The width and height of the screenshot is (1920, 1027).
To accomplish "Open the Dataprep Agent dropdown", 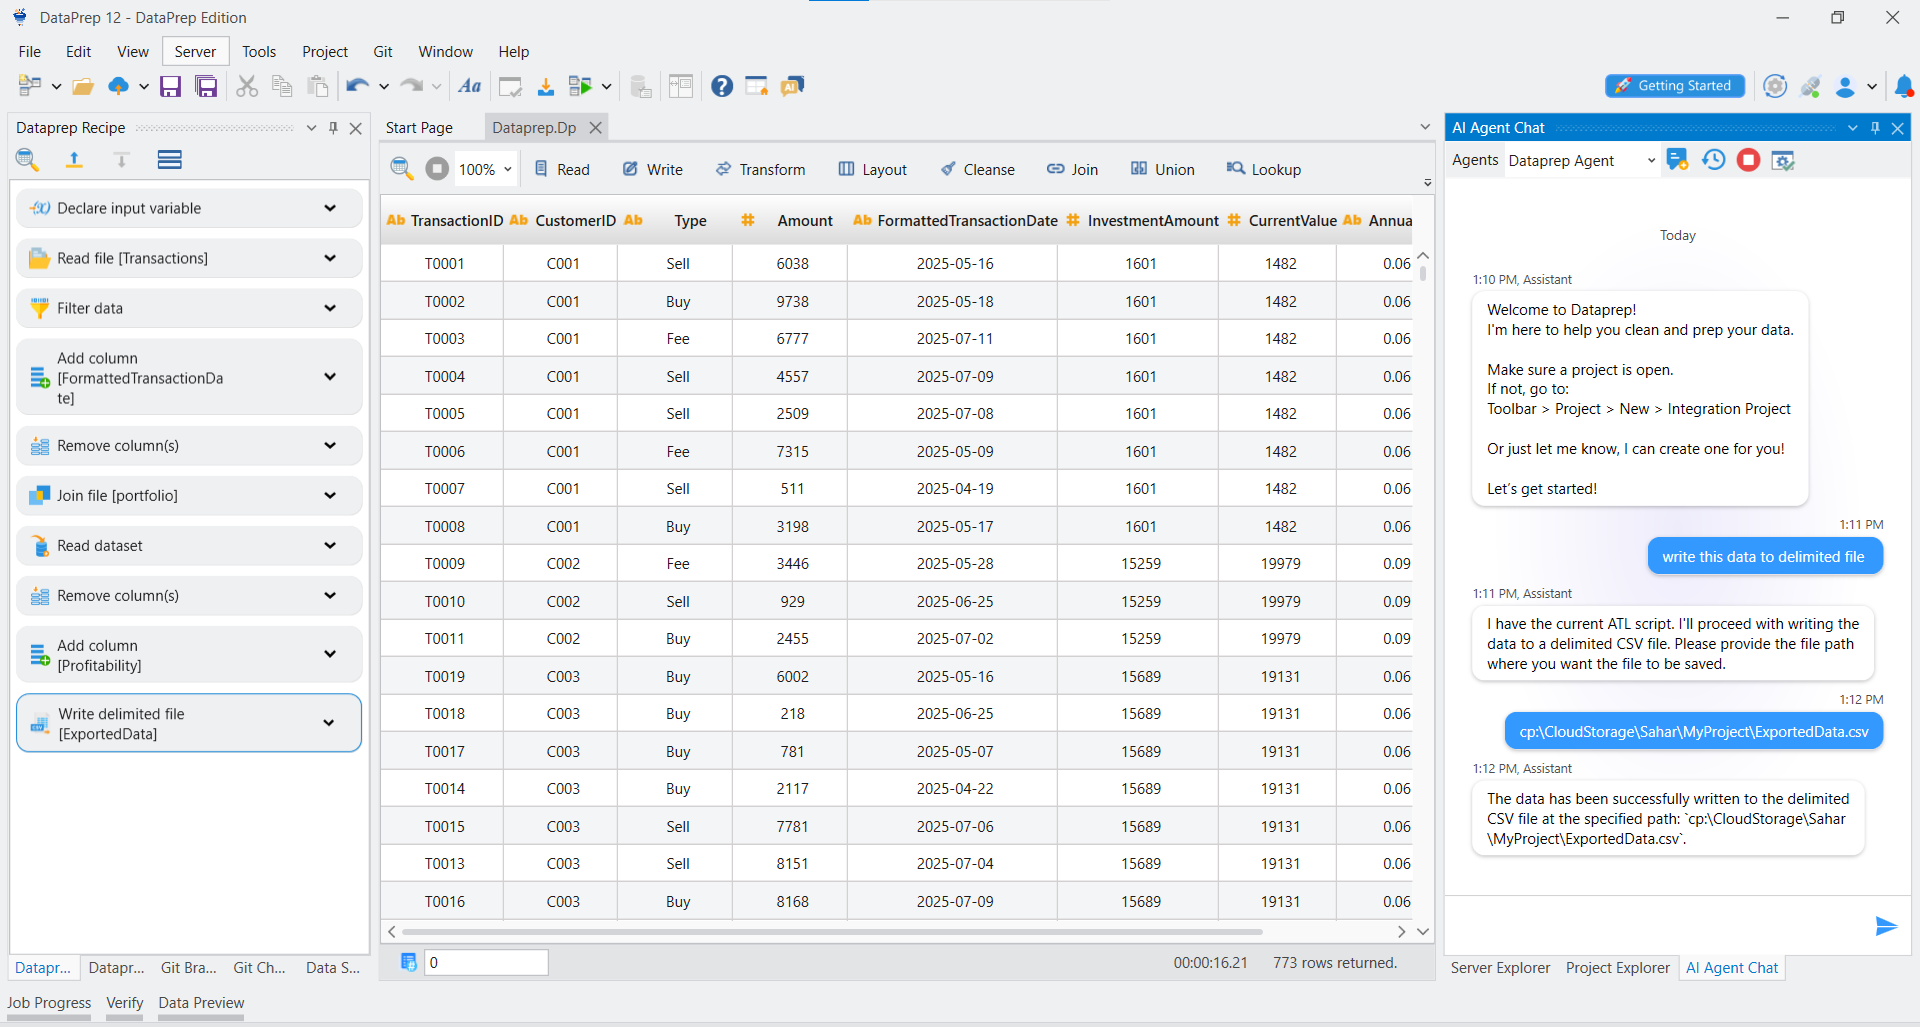I will (1651, 161).
